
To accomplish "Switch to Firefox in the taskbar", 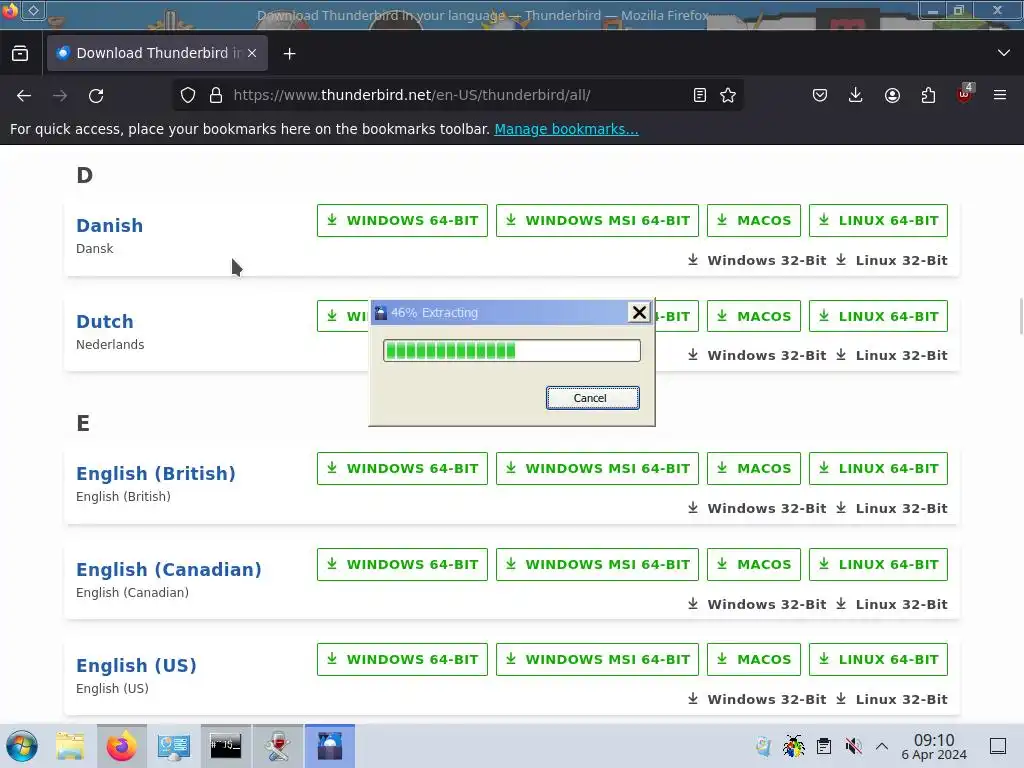I will click(x=121, y=746).
